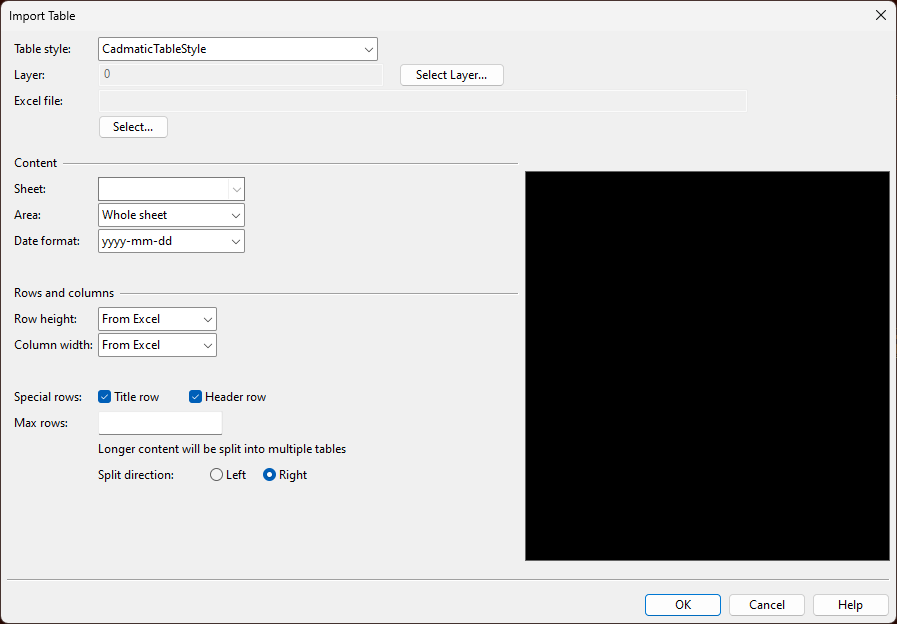Click into the Max rows input field
897x624 pixels.
160,423
